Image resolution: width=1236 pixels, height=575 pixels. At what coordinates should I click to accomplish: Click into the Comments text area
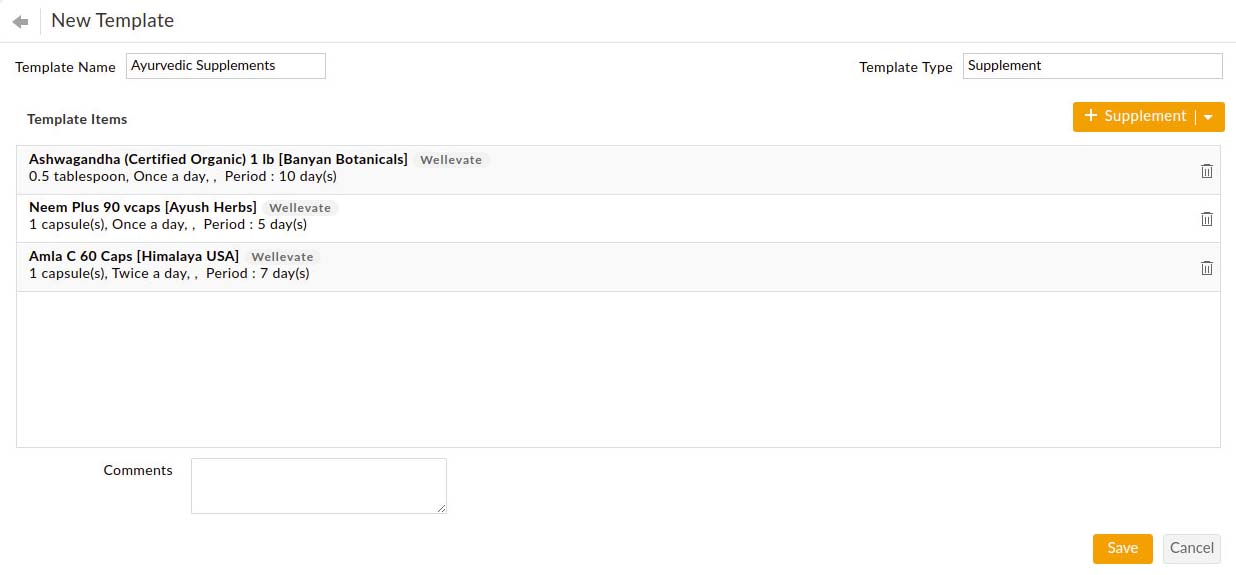pyautogui.click(x=318, y=486)
